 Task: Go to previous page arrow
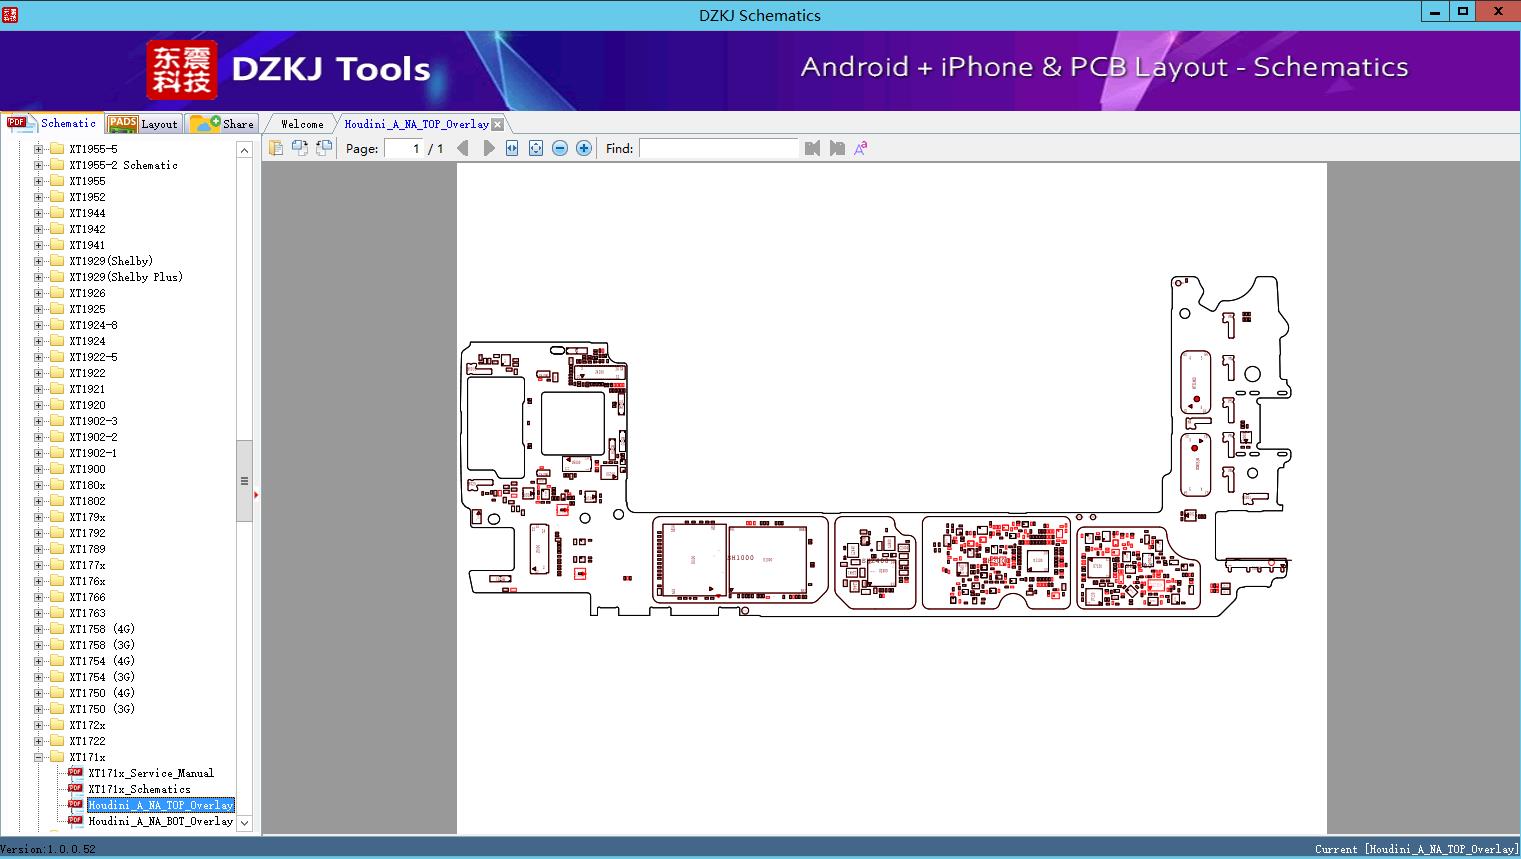462,148
